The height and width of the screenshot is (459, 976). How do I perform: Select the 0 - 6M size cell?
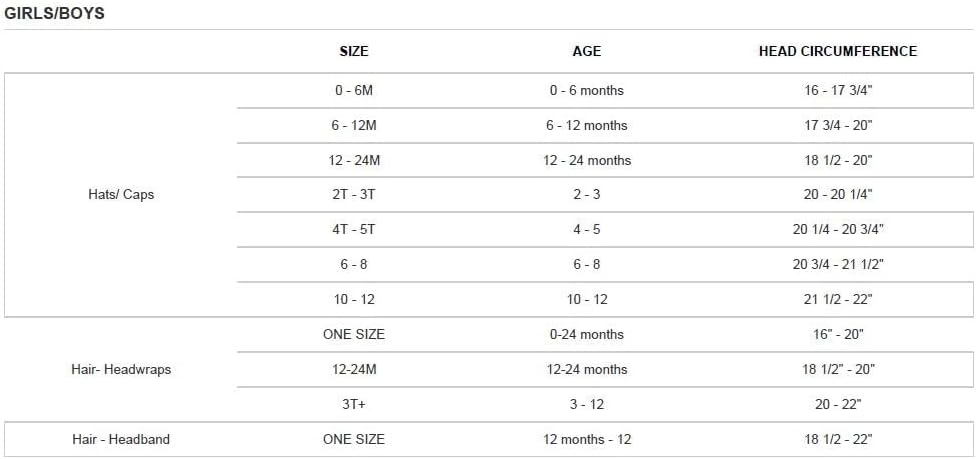pos(354,90)
